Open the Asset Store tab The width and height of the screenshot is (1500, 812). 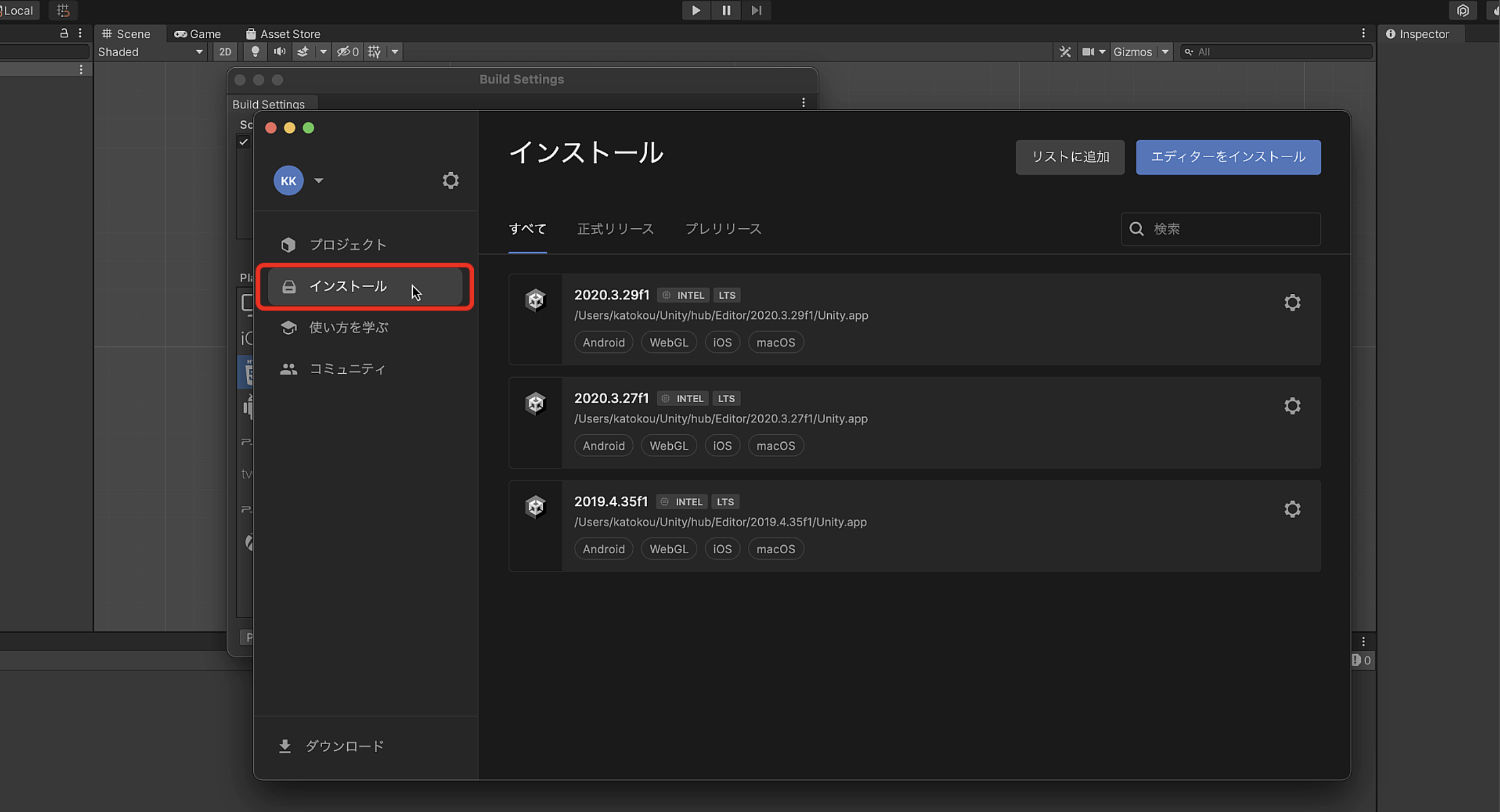[x=283, y=34]
